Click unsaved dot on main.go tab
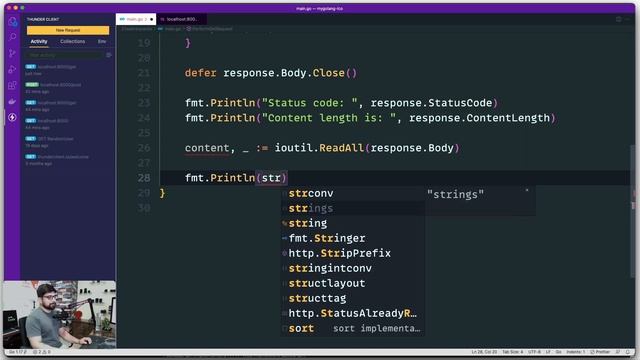Screen dimensions: 640x360 click(x=151, y=19)
